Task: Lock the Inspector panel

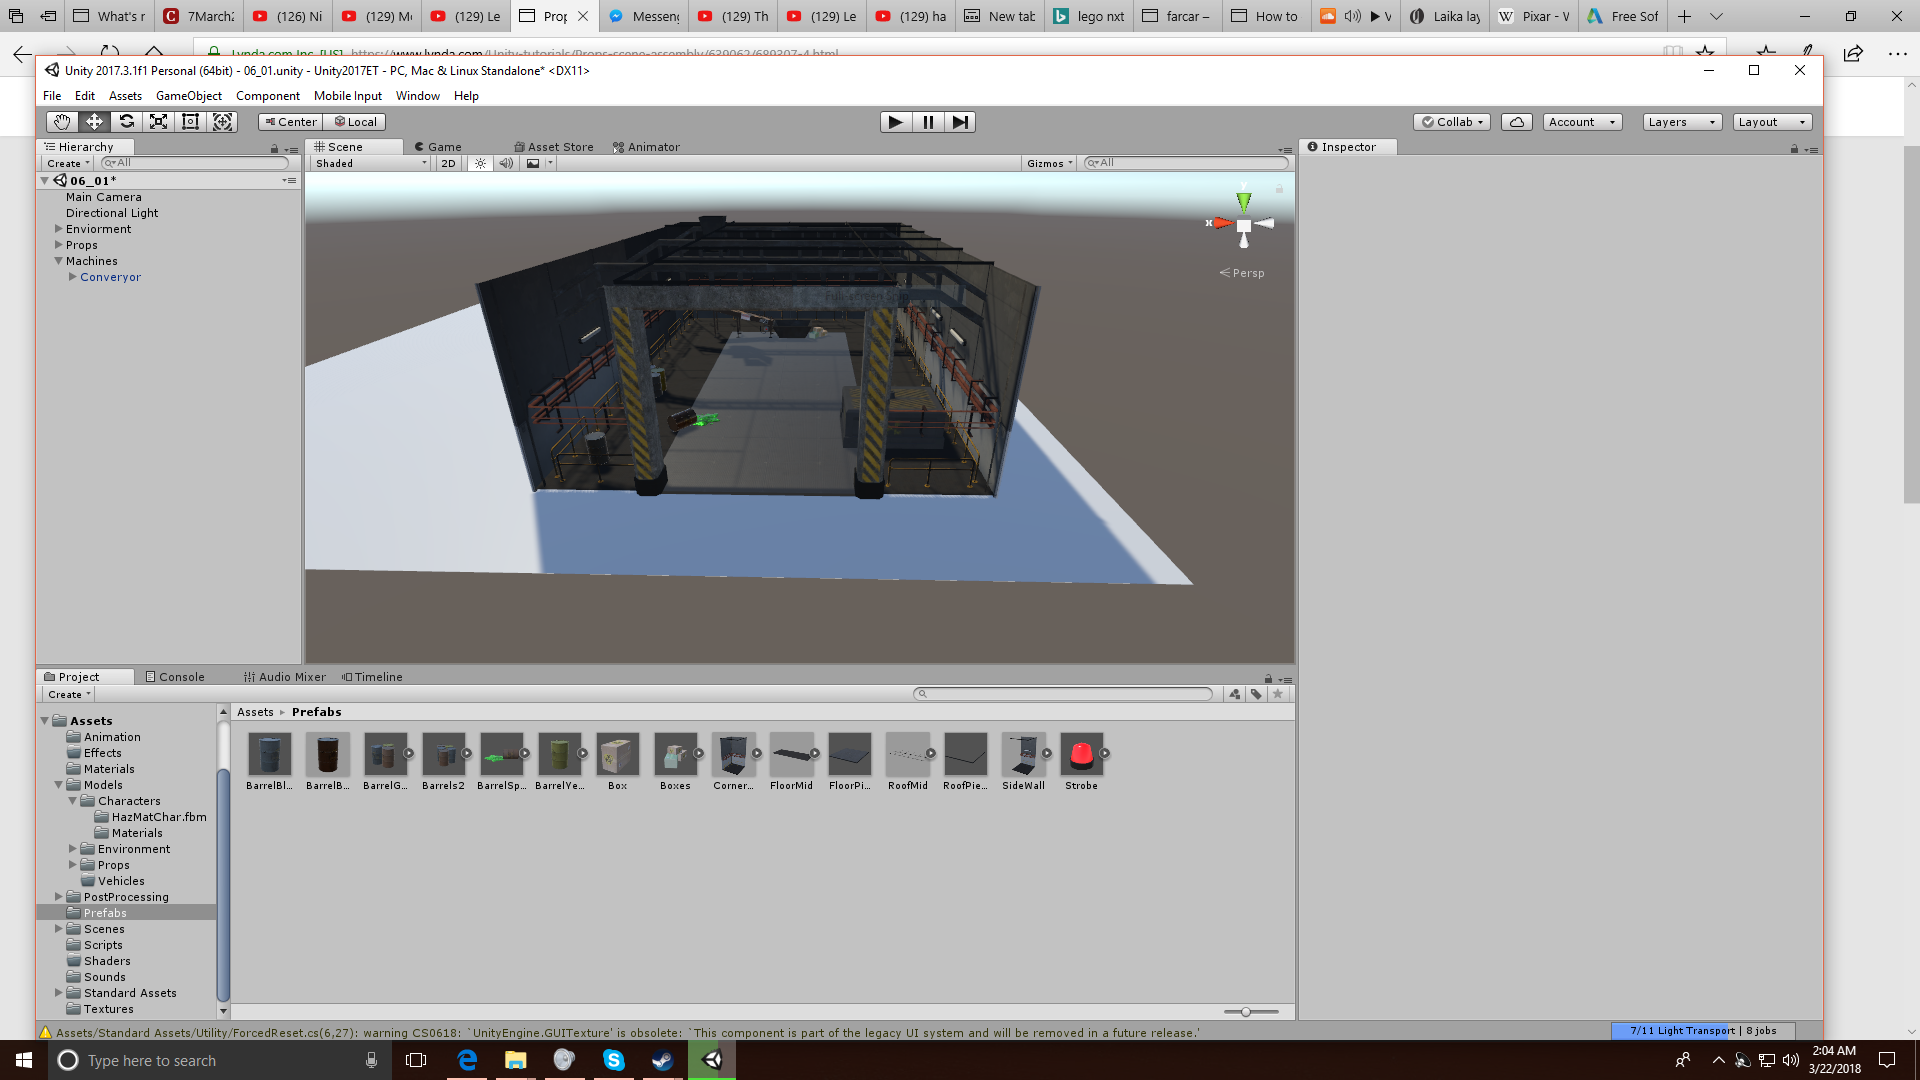Action: click(x=1794, y=149)
